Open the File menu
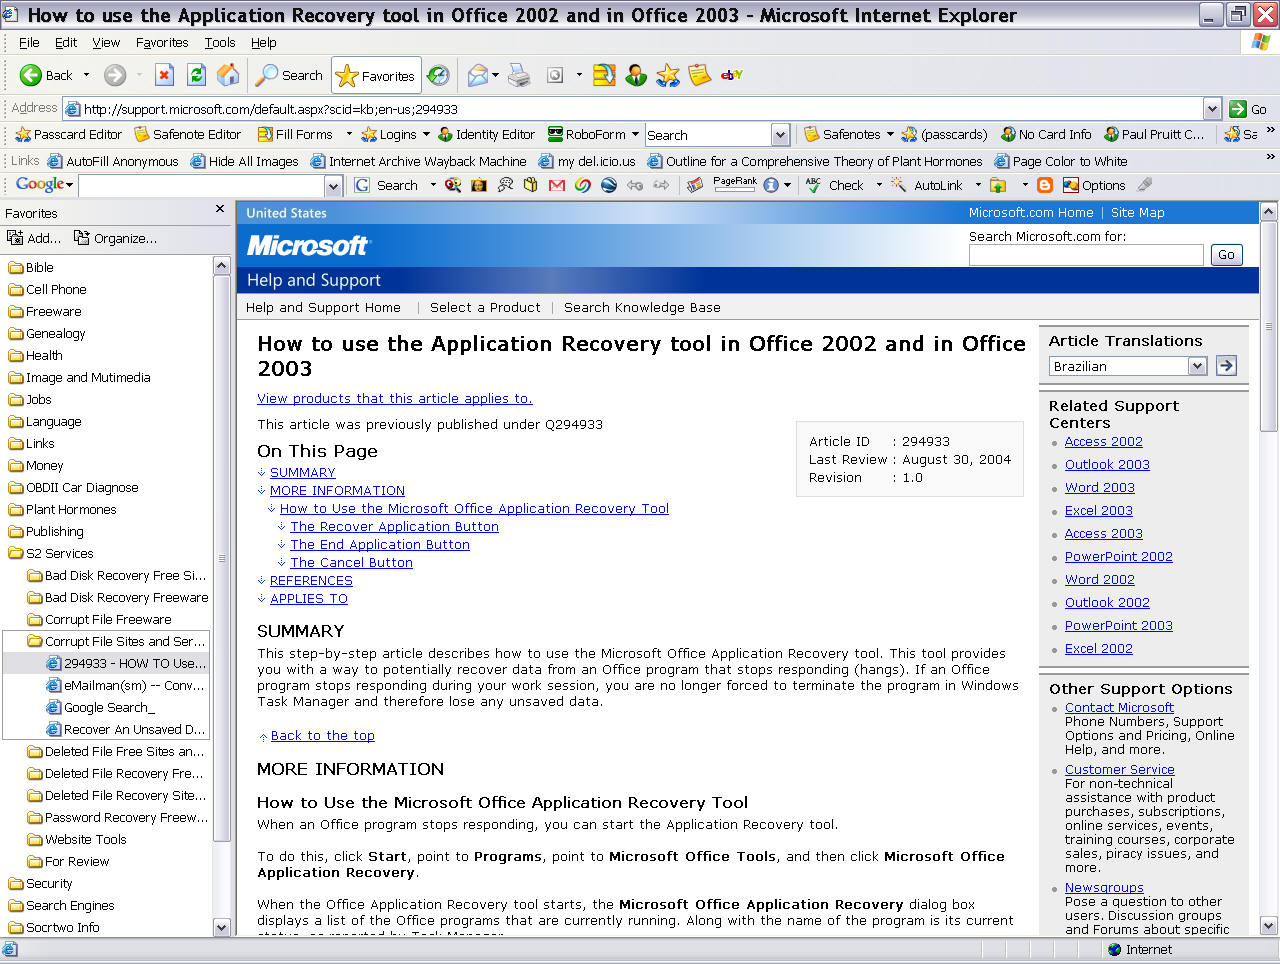Image resolution: width=1280 pixels, height=964 pixels. [x=29, y=43]
